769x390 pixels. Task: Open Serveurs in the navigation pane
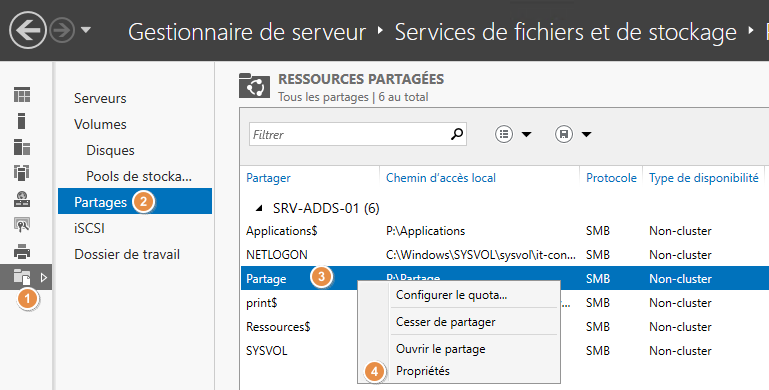tap(100, 98)
